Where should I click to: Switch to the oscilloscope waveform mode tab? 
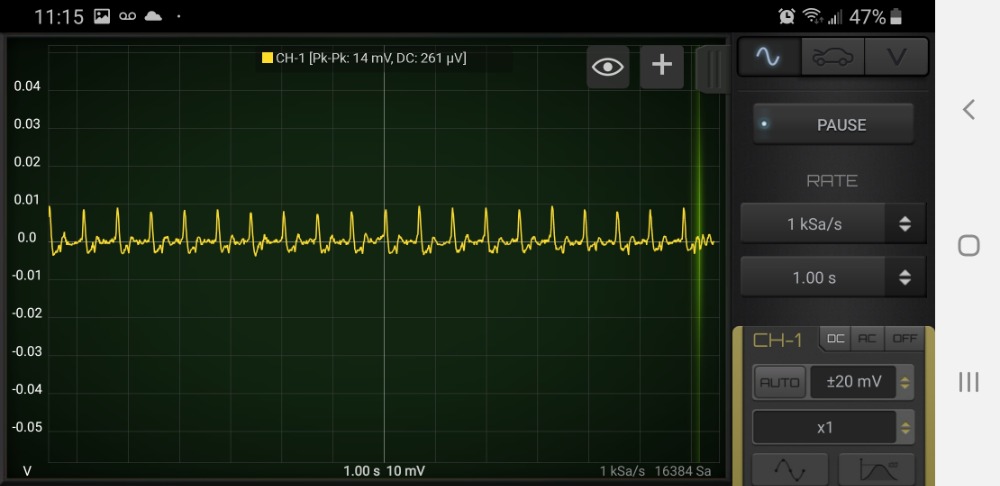coord(768,57)
